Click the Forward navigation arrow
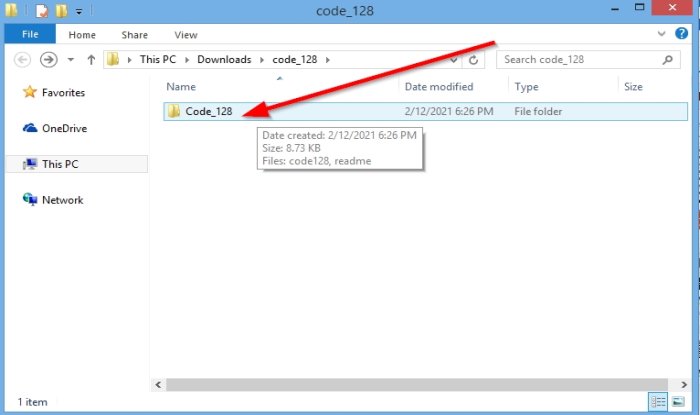 (49, 59)
